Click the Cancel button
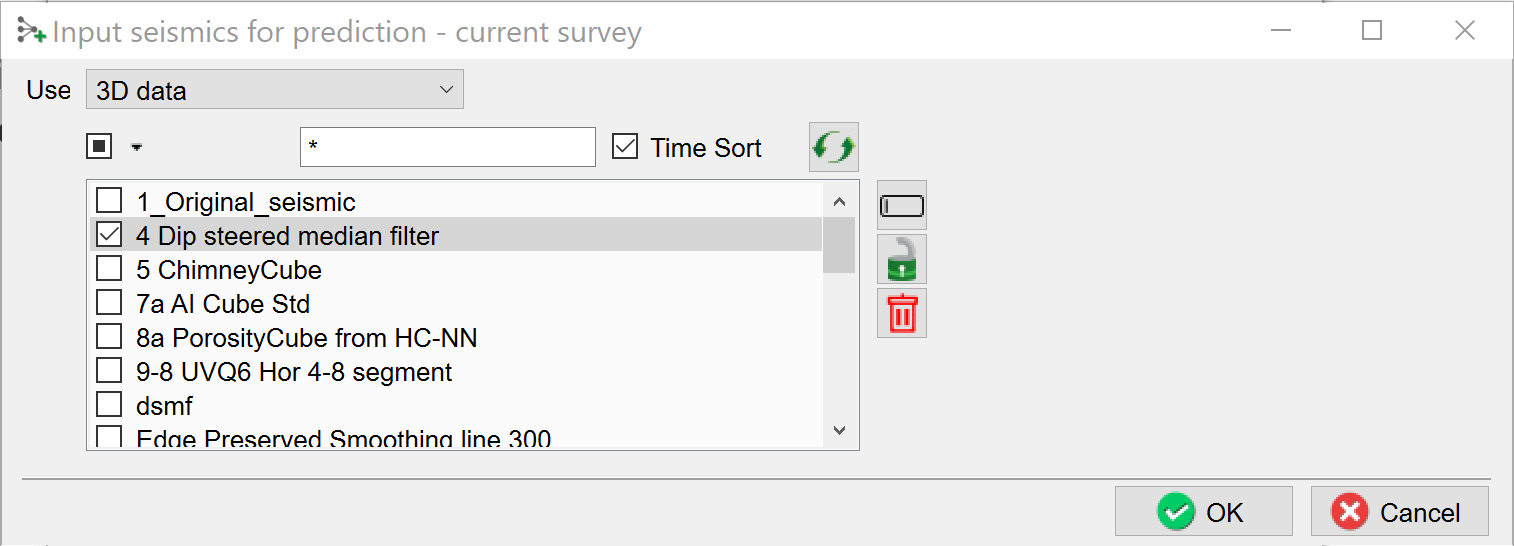 tap(1399, 512)
